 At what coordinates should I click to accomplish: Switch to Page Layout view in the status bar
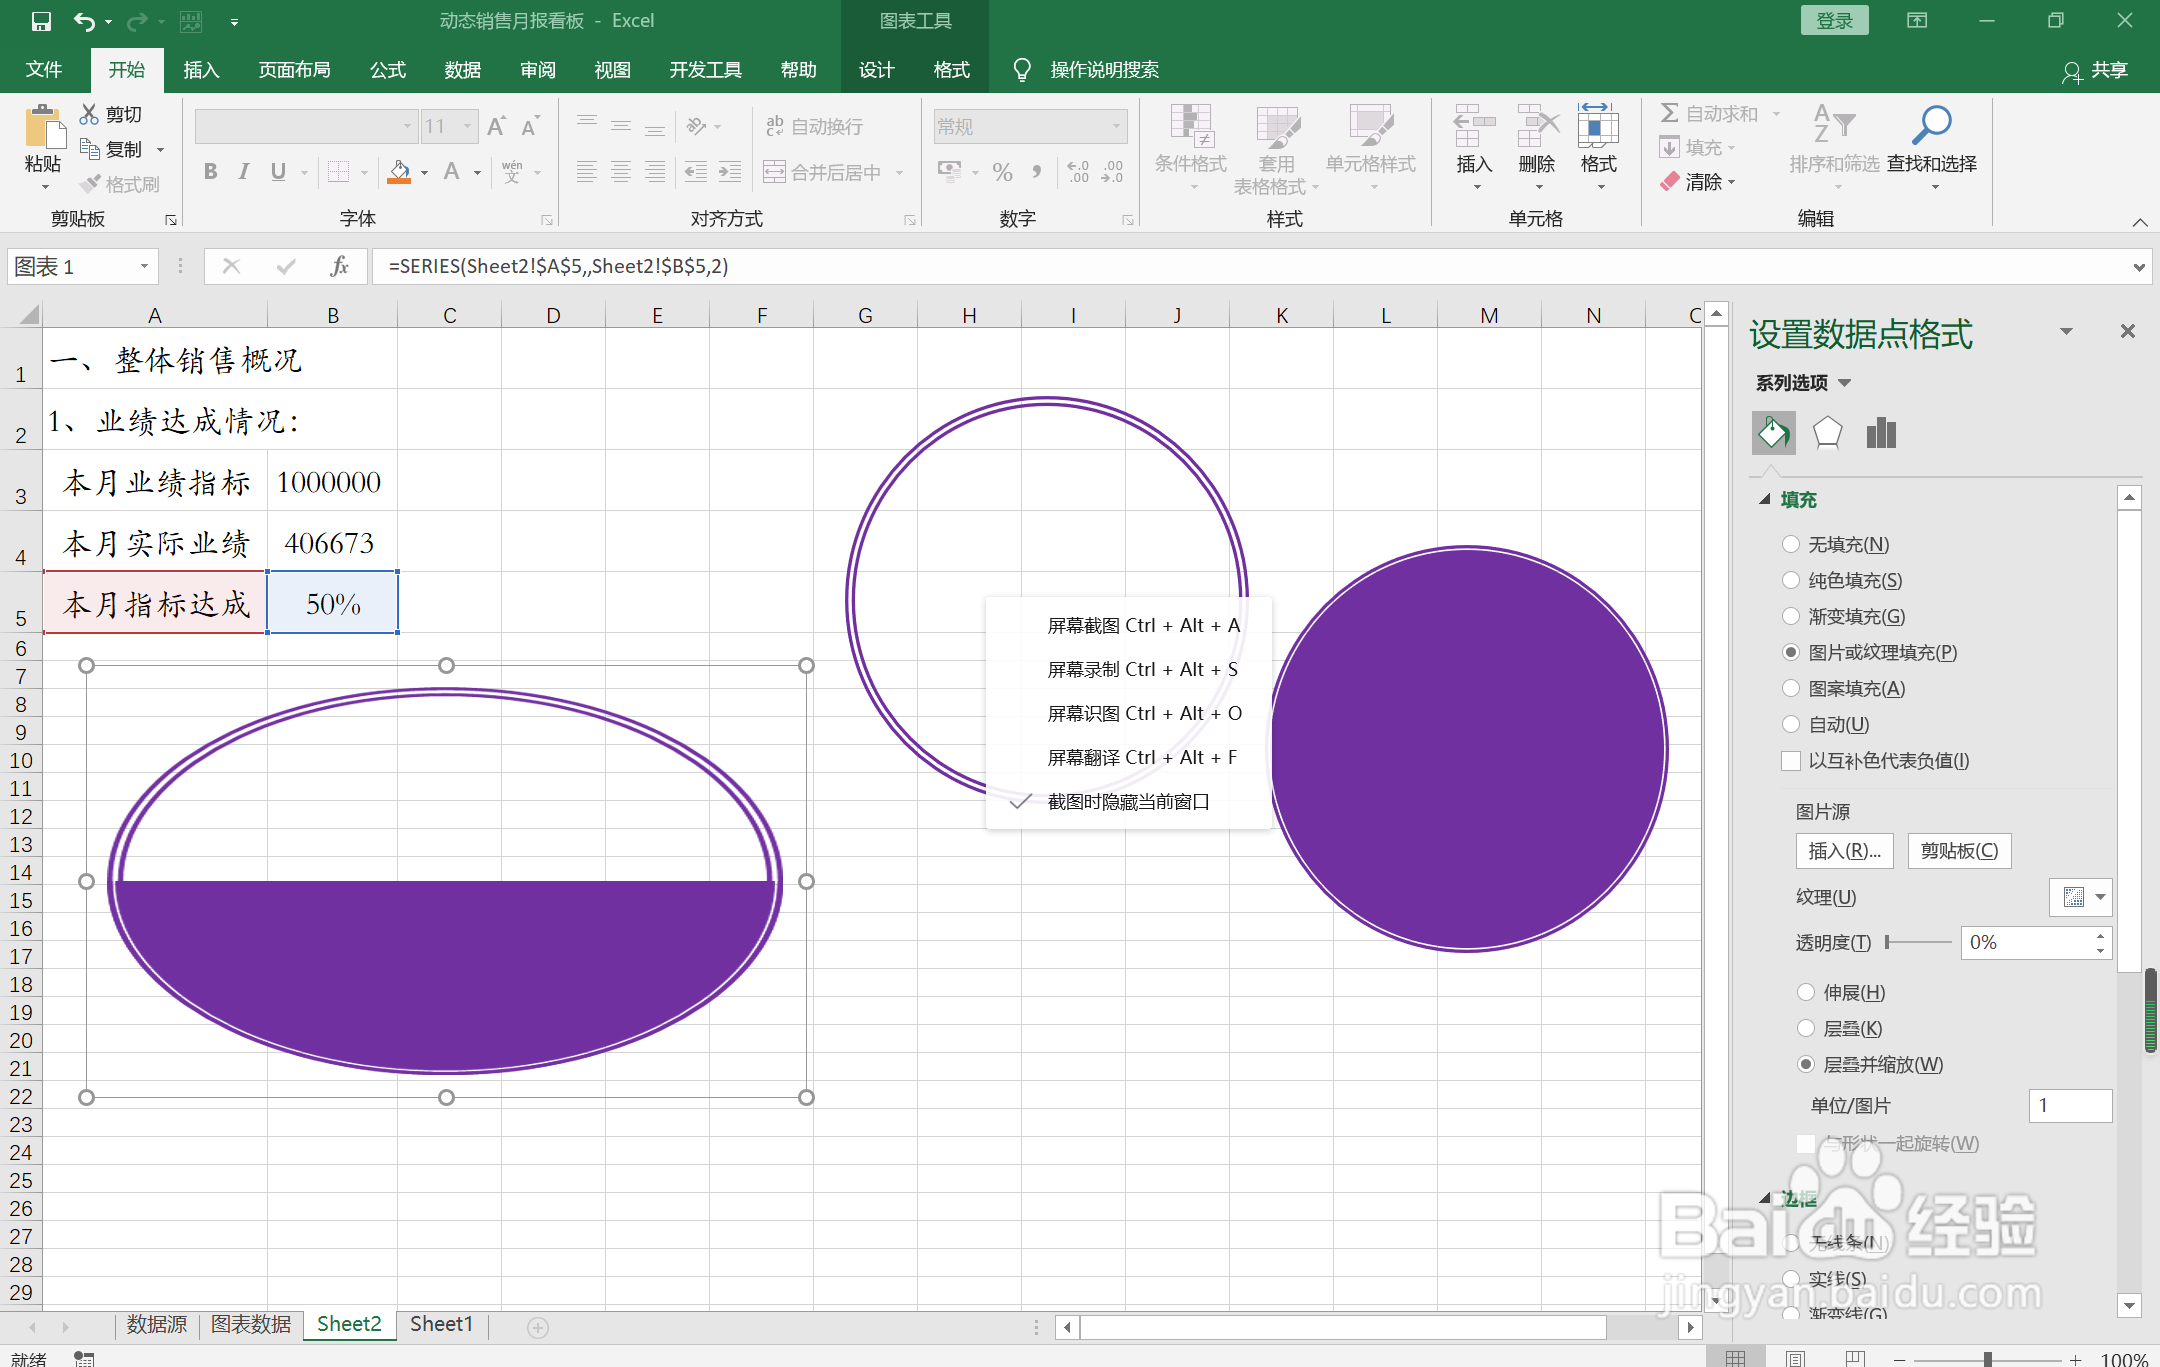tap(1795, 1358)
